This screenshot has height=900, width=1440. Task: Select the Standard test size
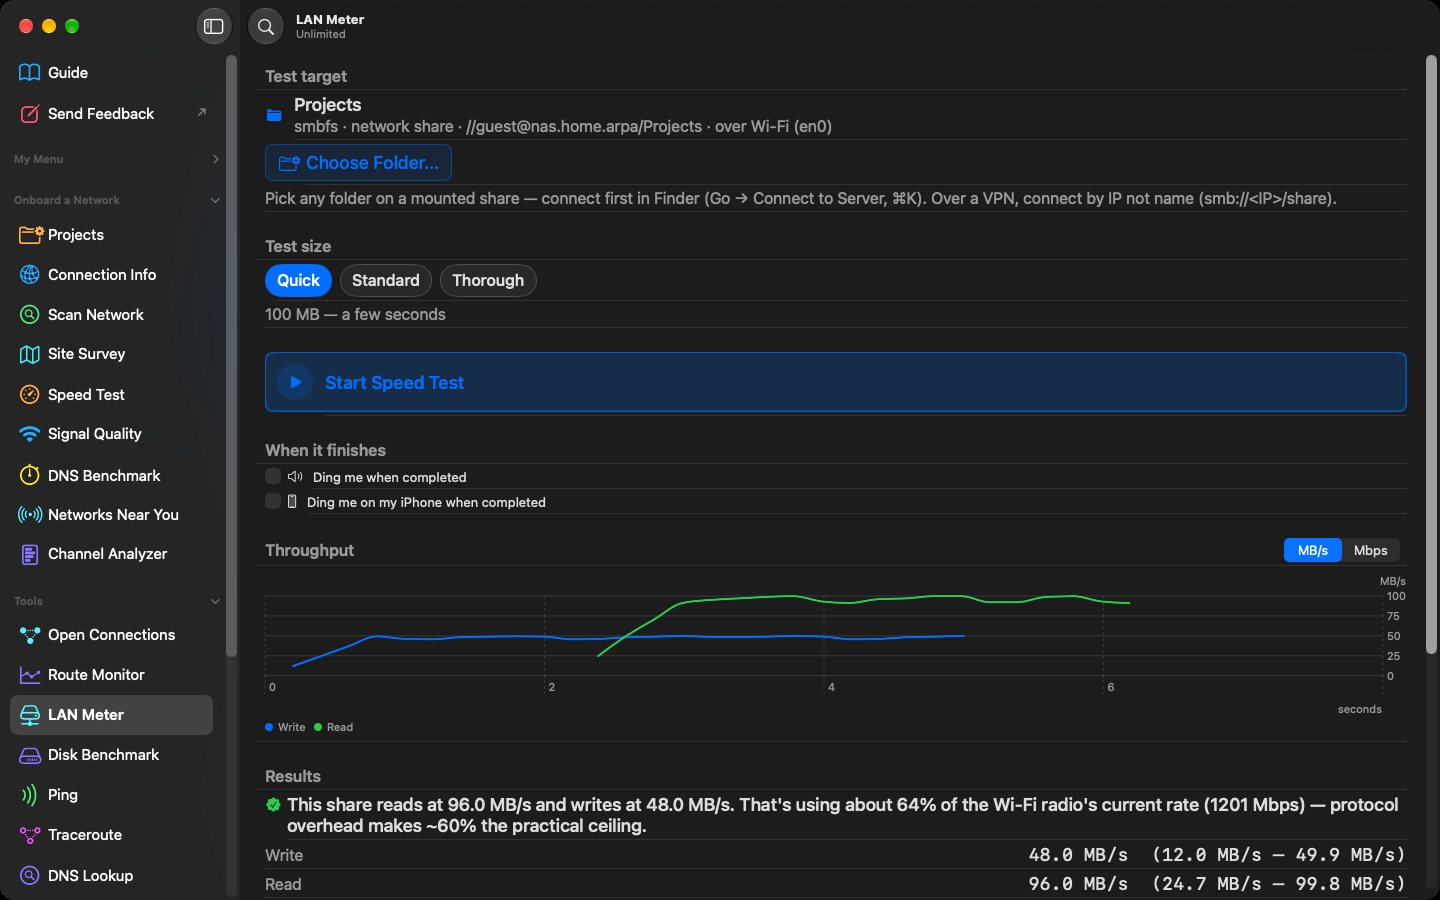point(386,281)
